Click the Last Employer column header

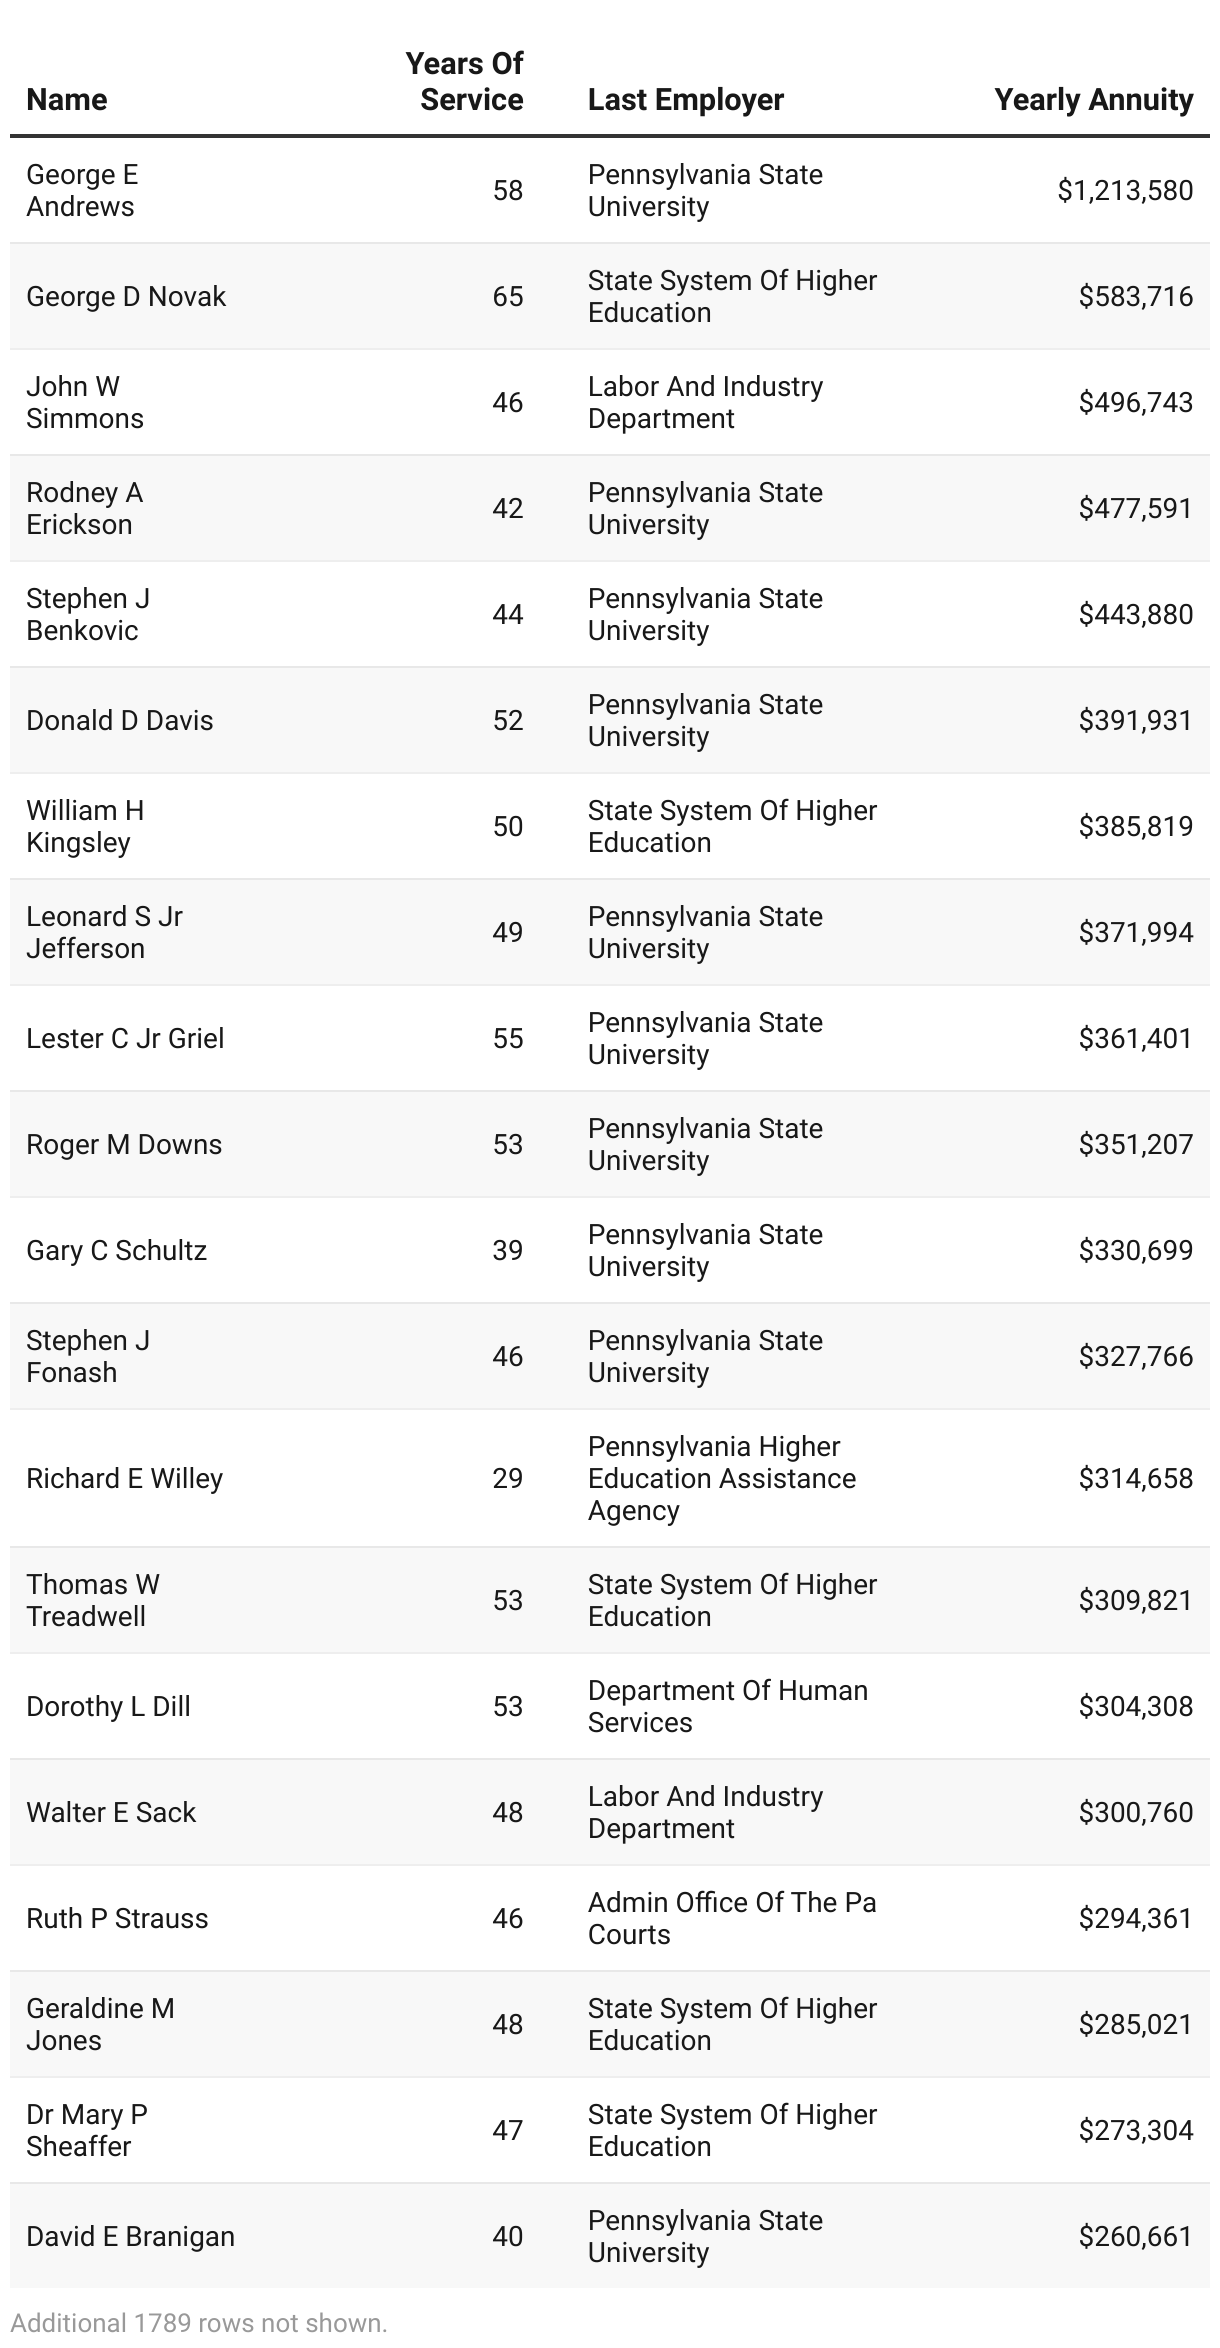click(x=686, y=100)
